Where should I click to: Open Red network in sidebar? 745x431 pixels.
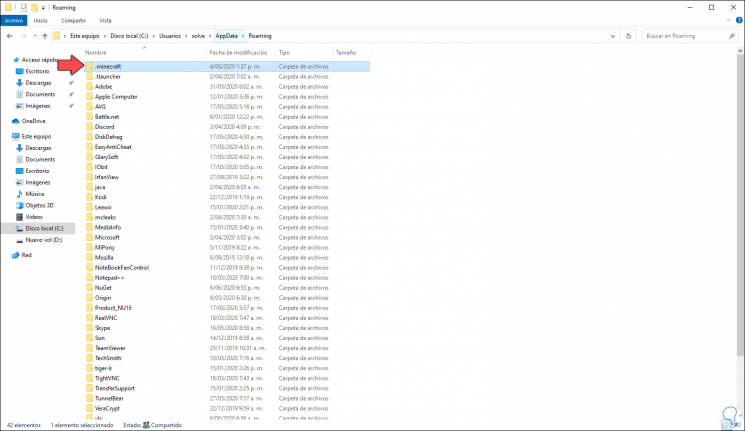[x=26, y=255]
